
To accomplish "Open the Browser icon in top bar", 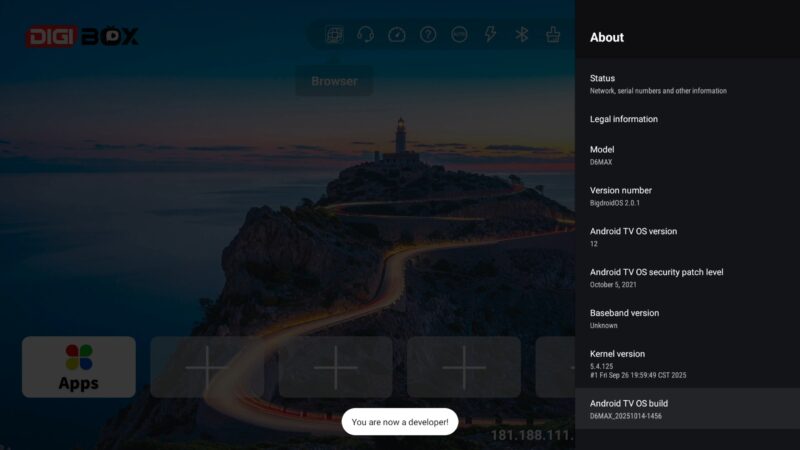I will click(x=334, y=35).
